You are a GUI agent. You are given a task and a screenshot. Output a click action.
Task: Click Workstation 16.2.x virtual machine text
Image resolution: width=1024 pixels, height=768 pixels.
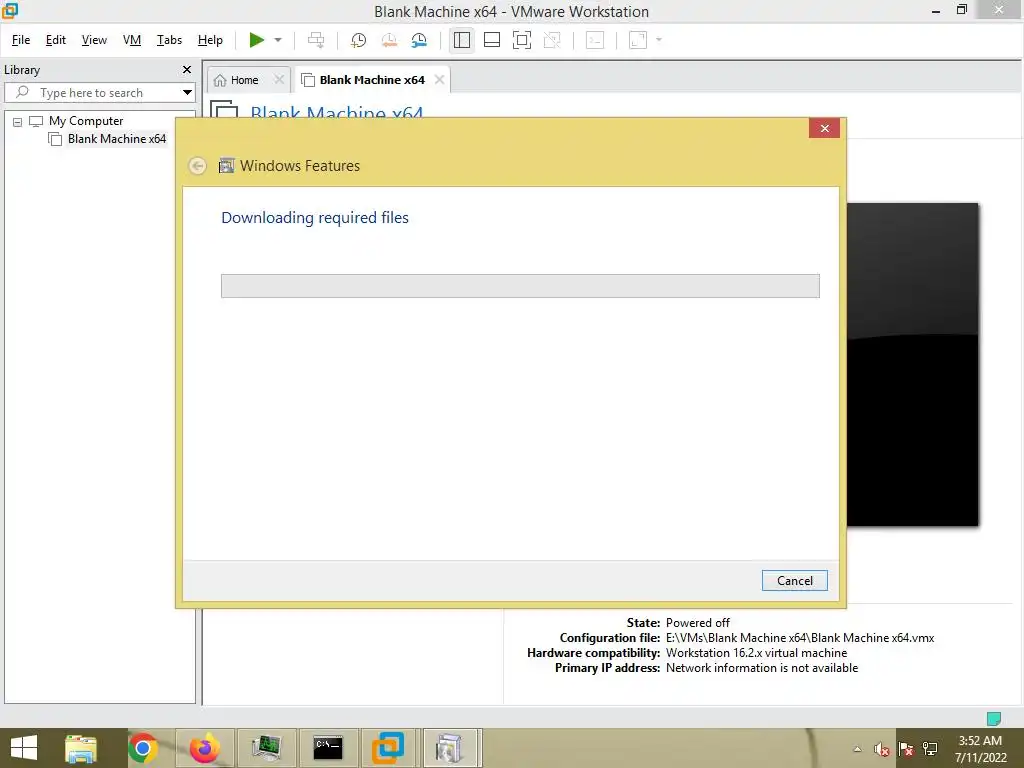(756, 653)
